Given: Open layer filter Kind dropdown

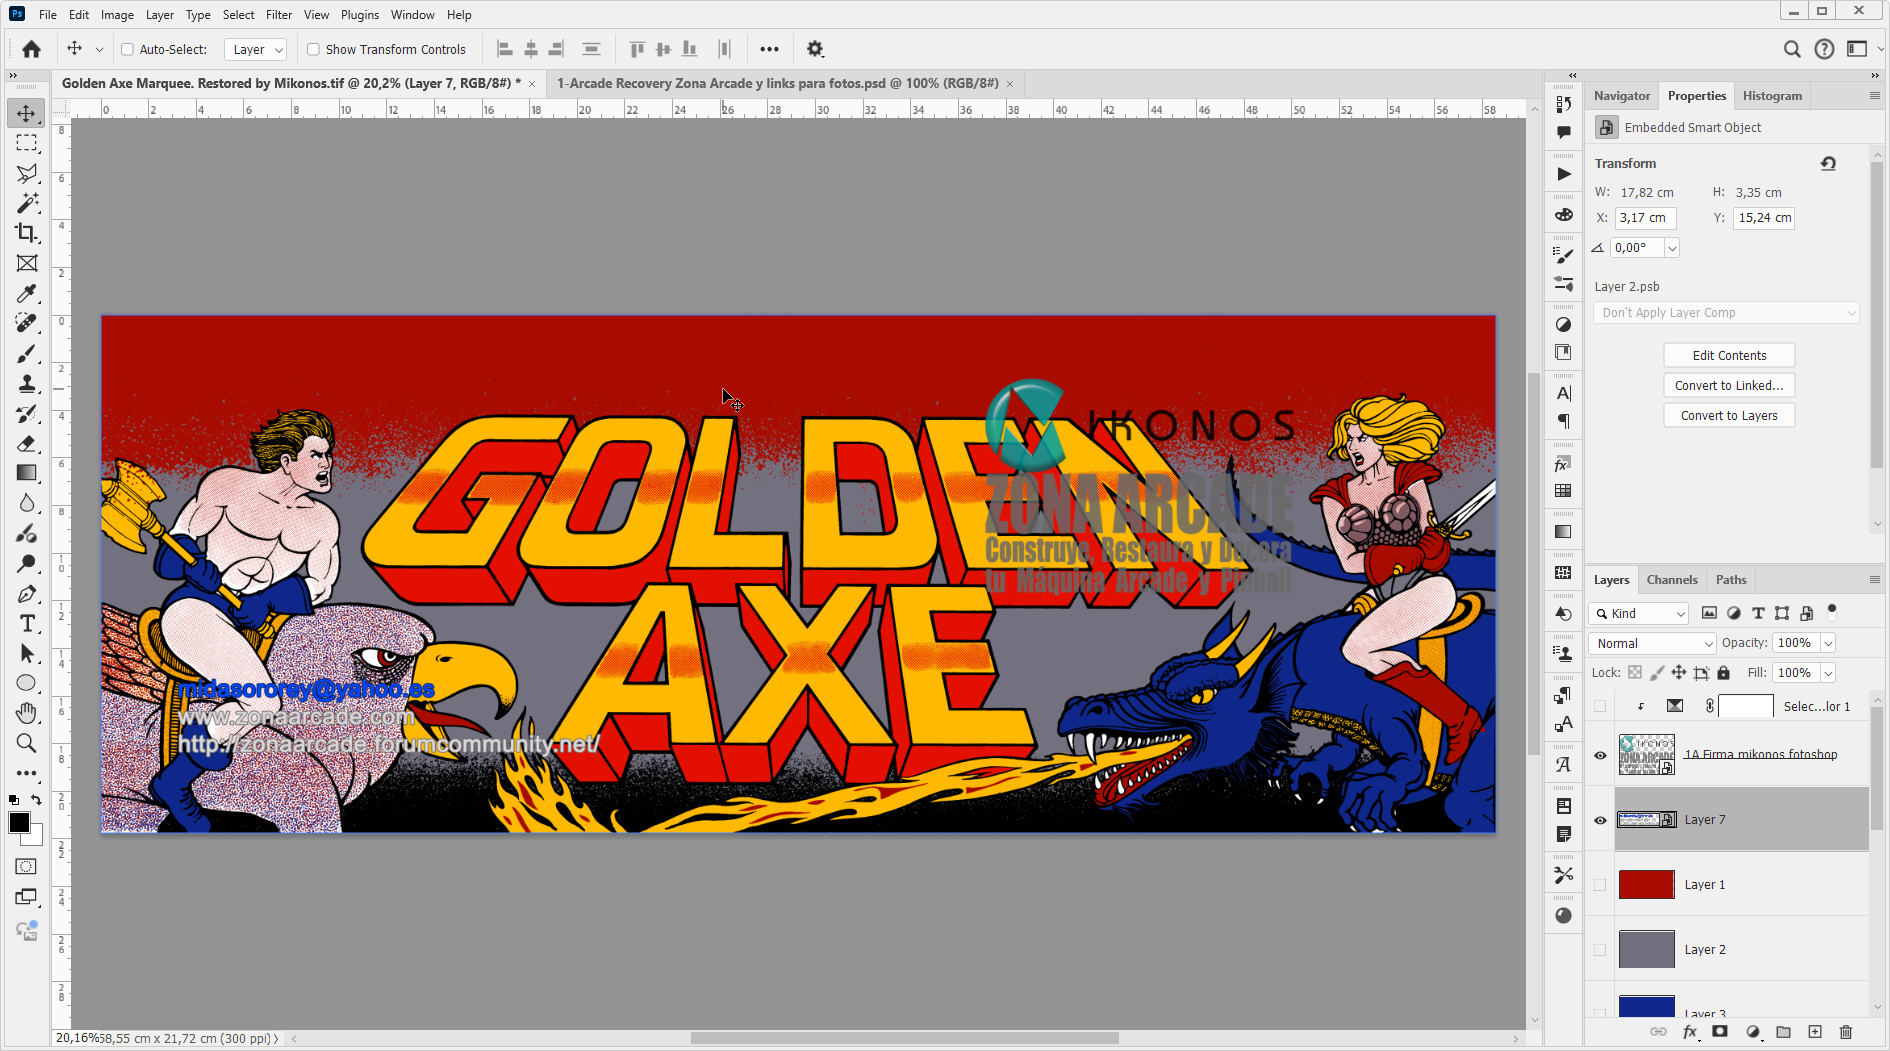Looking at the screenshot, I should pos(1640,613).
